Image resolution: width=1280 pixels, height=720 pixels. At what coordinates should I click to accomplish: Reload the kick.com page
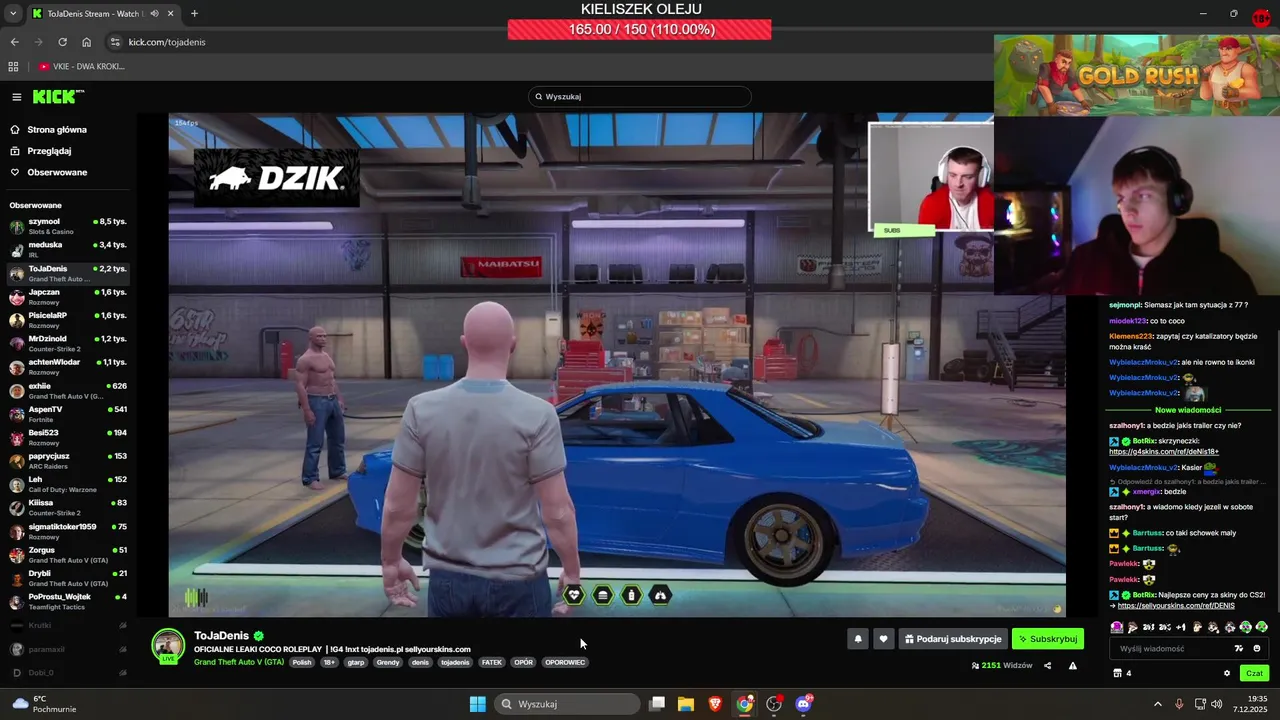62,42
